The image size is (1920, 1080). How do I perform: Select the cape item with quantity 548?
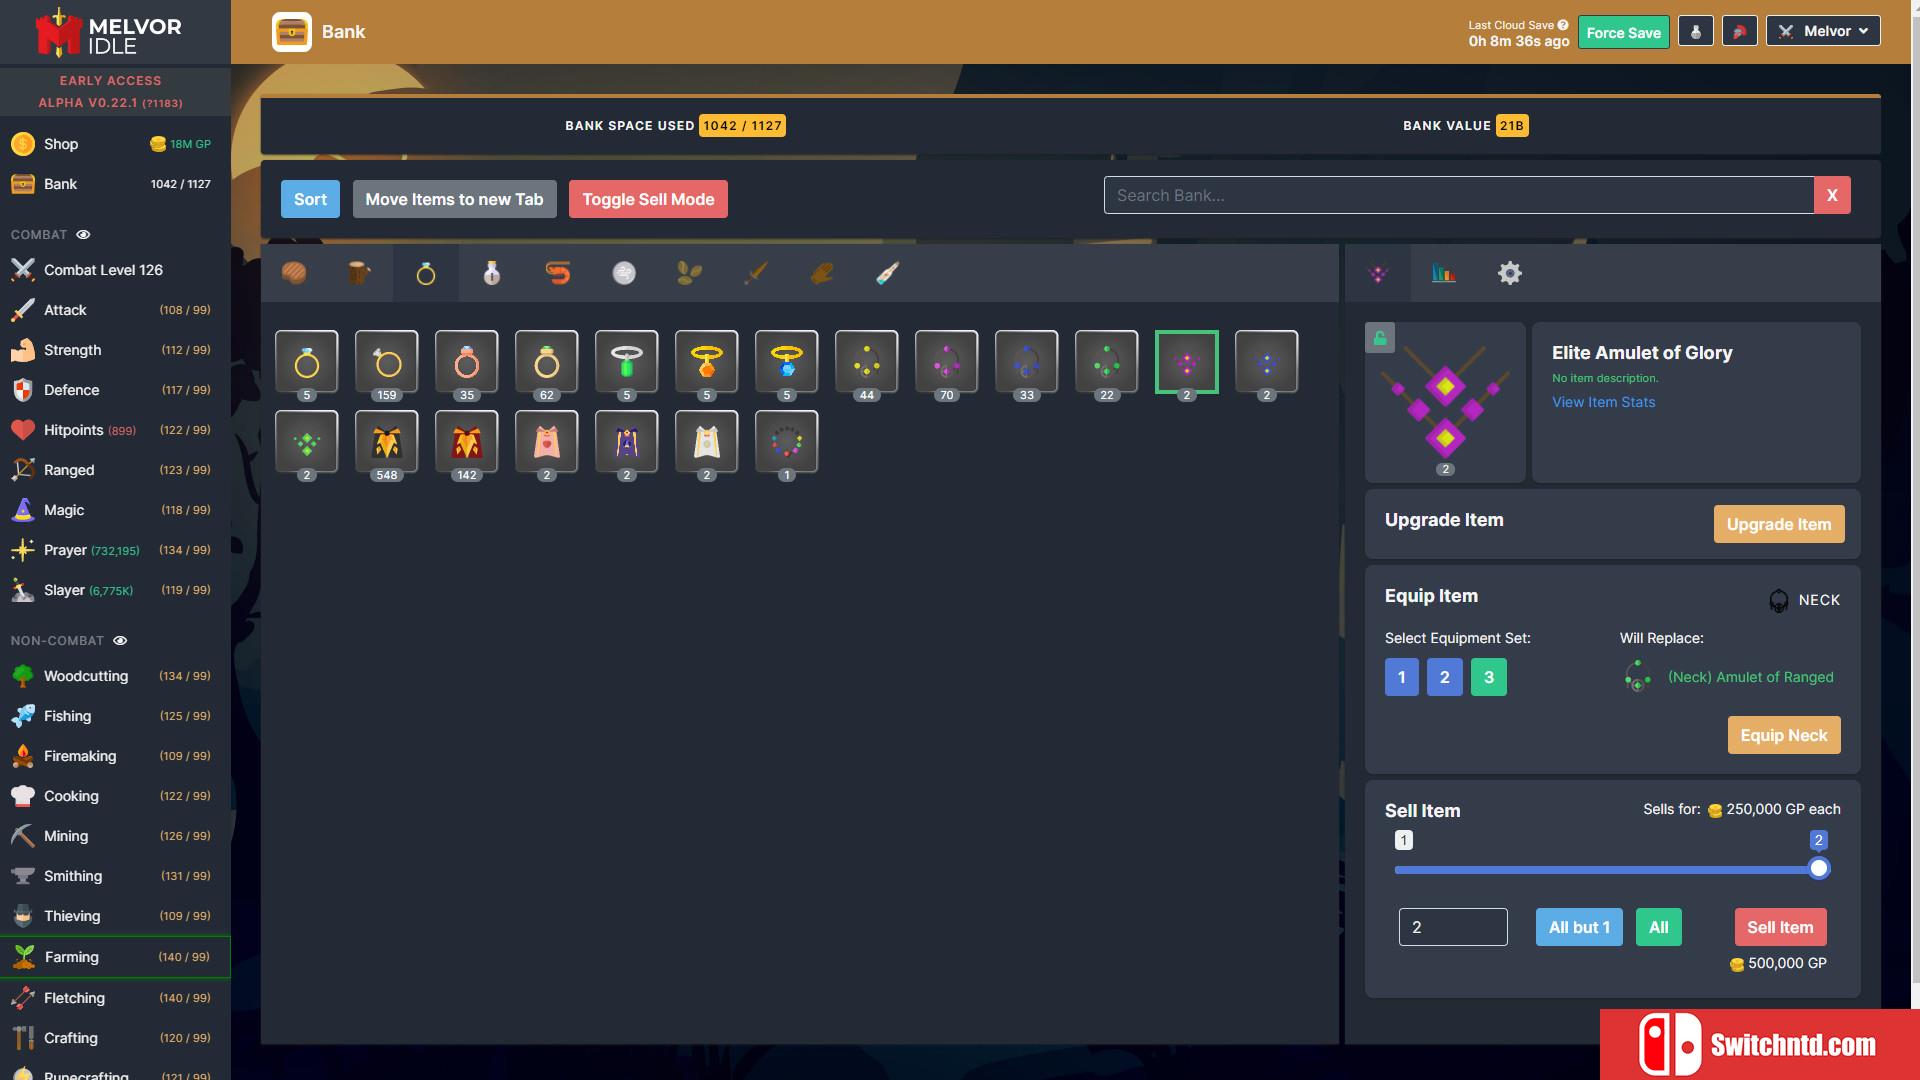tap(387, 442)
